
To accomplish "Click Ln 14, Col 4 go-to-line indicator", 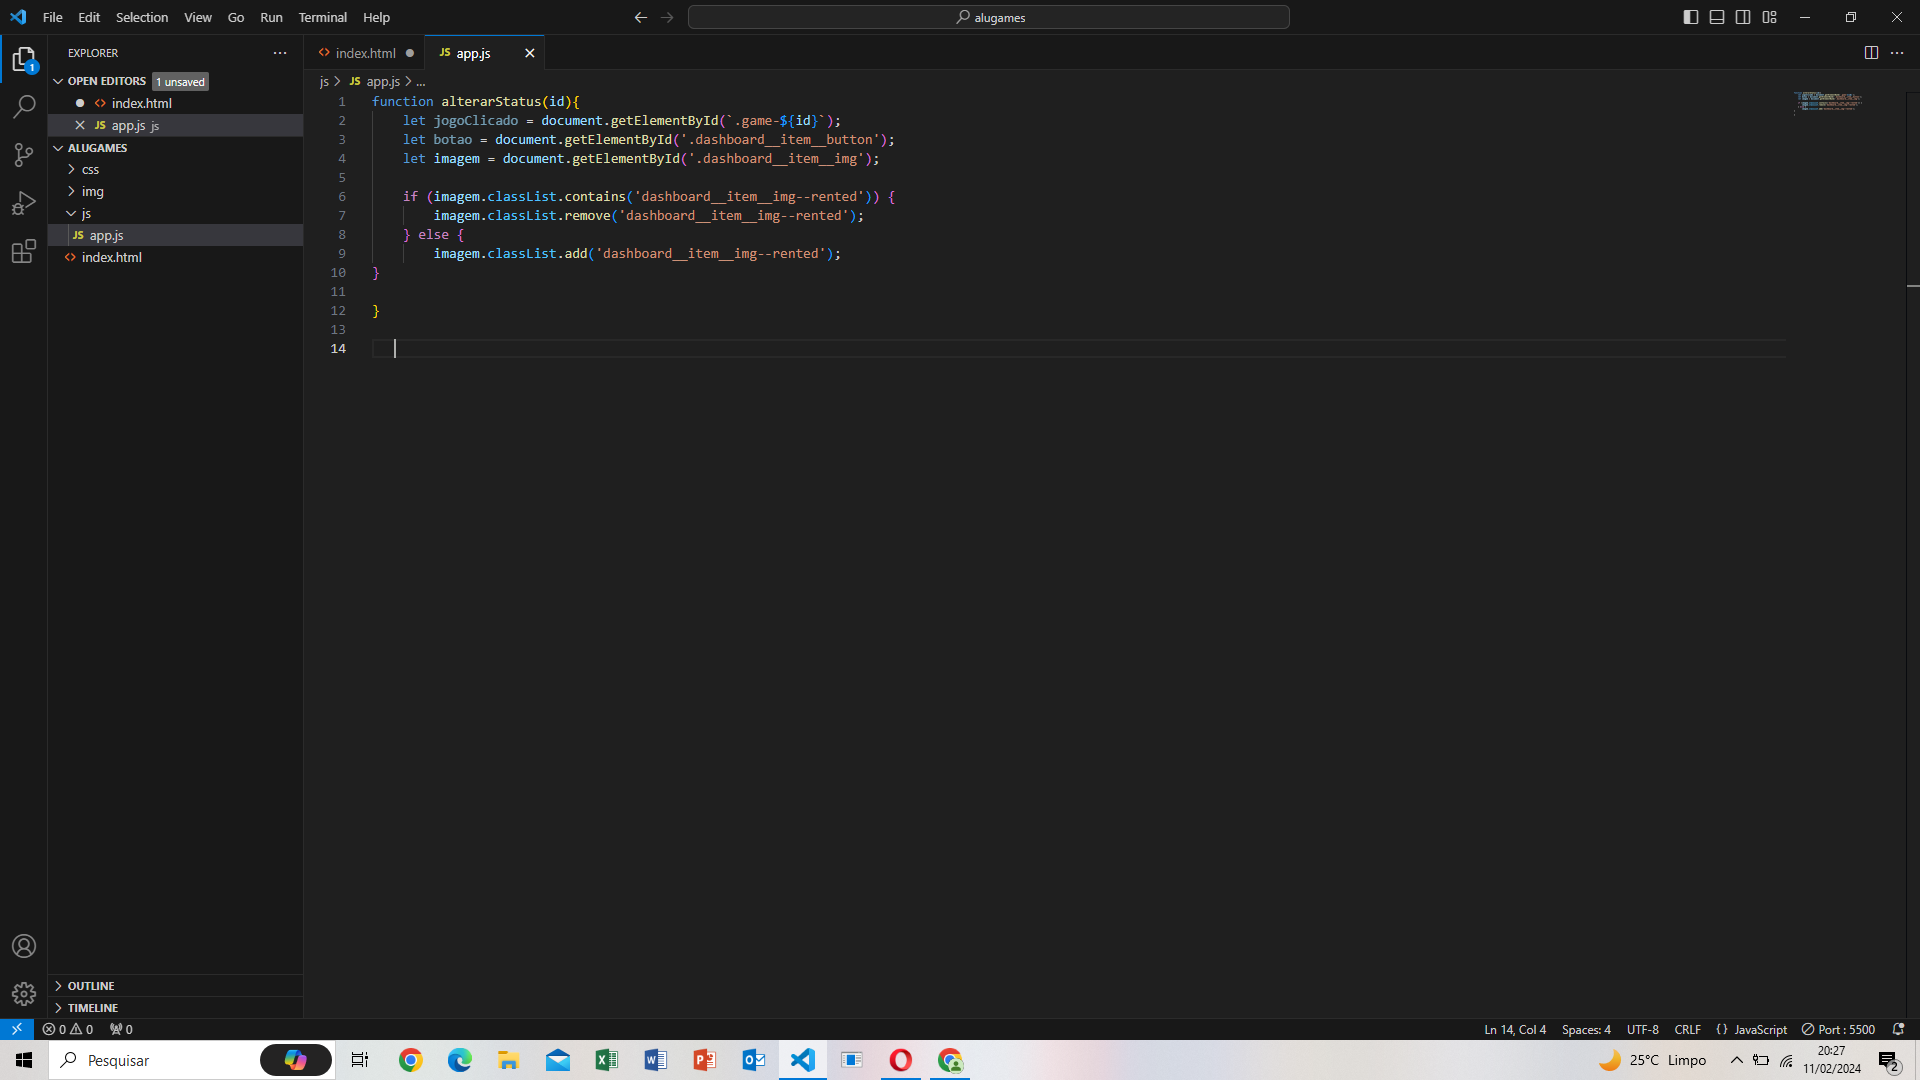I will (x=1515, y=1029).
